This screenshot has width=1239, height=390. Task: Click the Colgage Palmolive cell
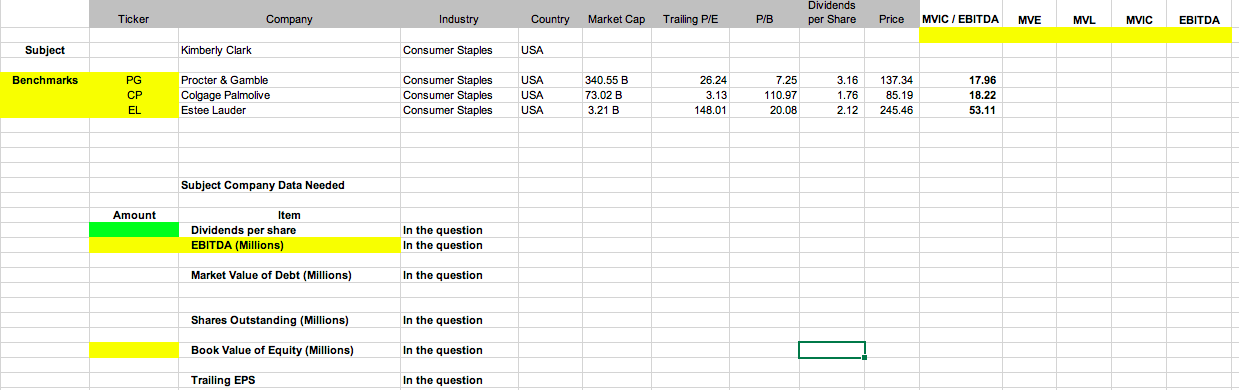tap(288, 95)
